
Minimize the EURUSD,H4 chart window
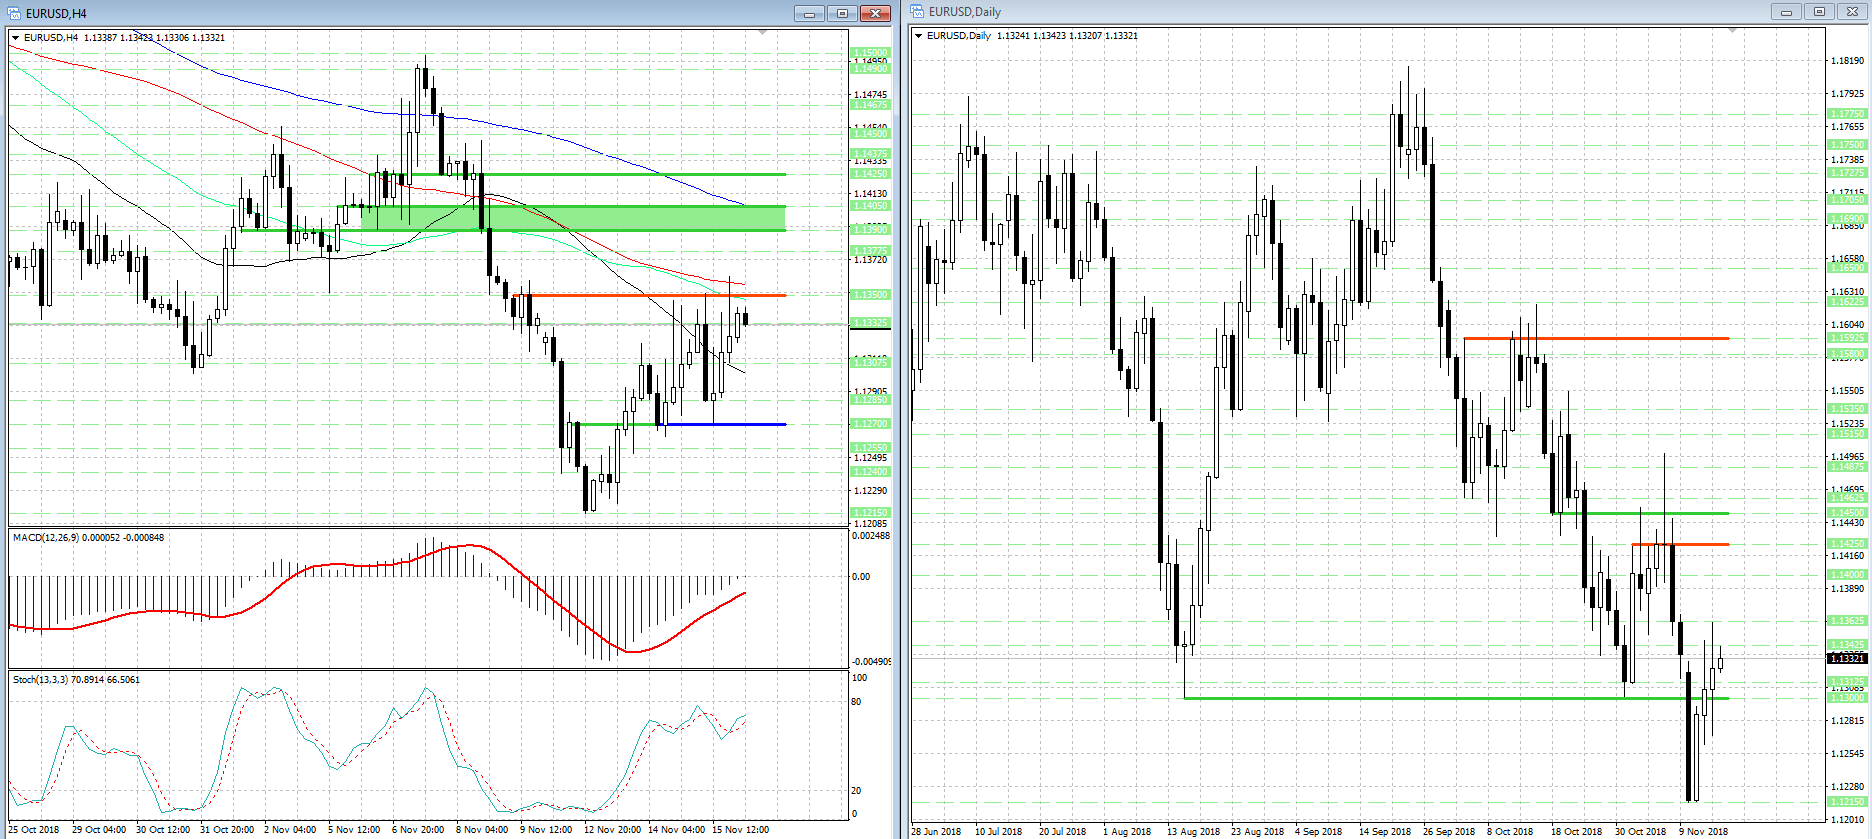(x=809, y=13)
